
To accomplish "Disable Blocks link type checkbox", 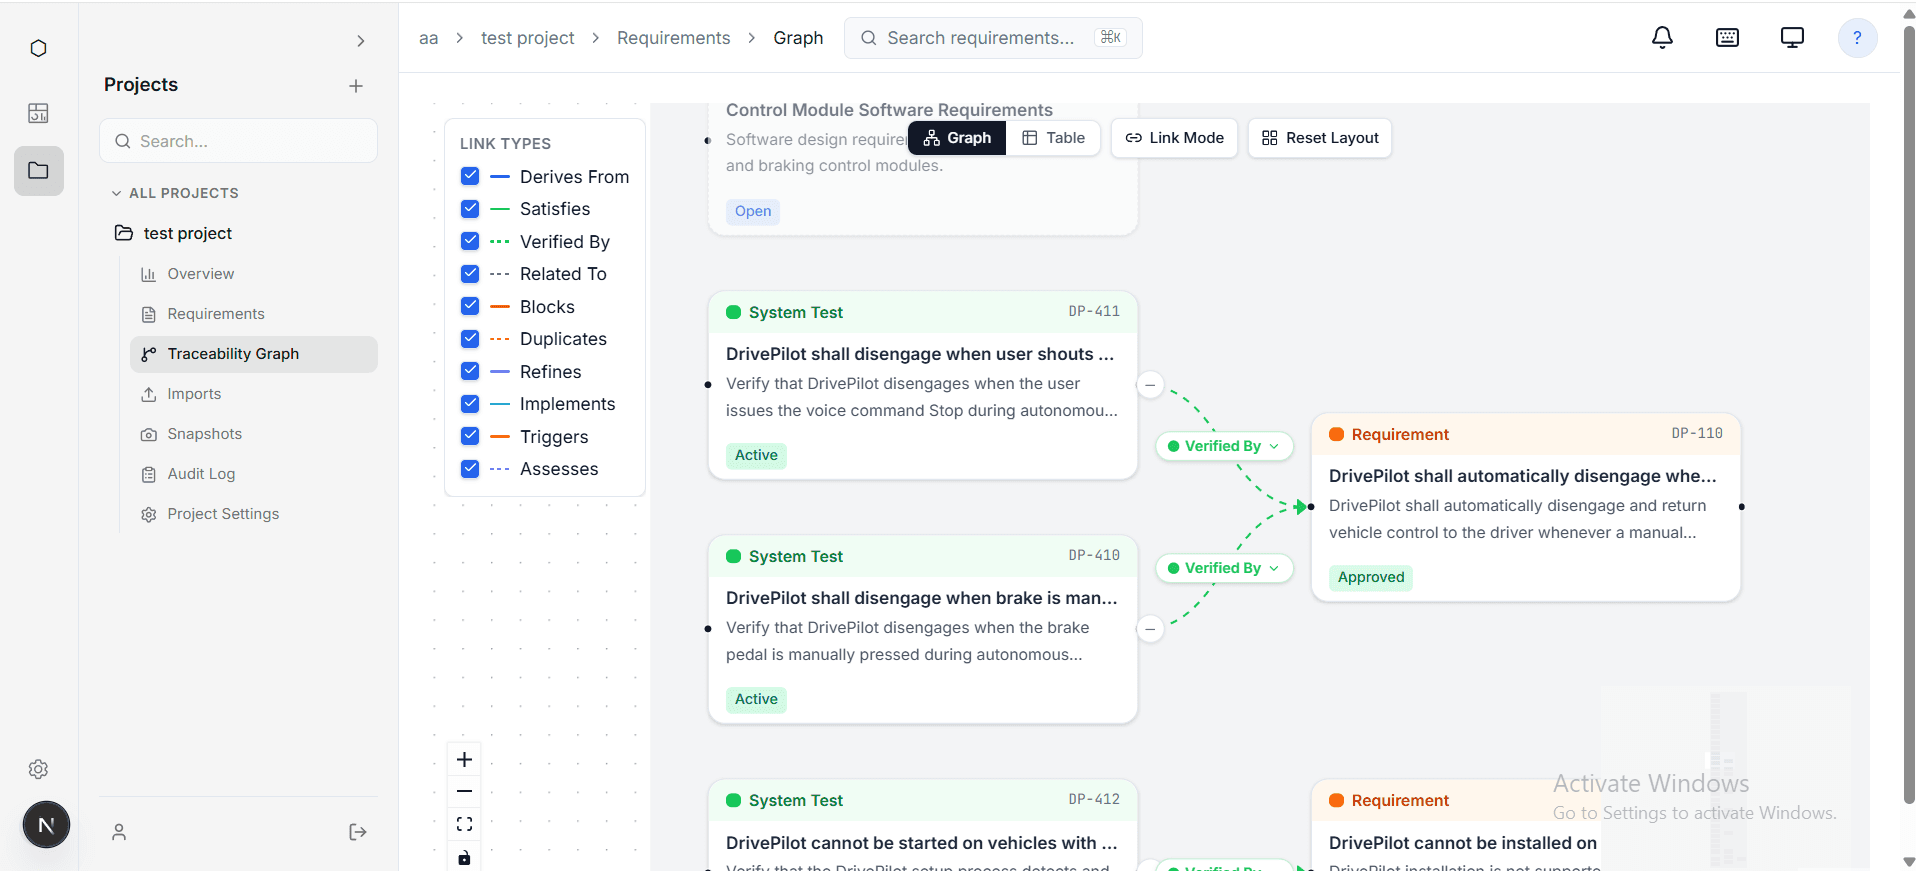I will click(x=470, y=306).
